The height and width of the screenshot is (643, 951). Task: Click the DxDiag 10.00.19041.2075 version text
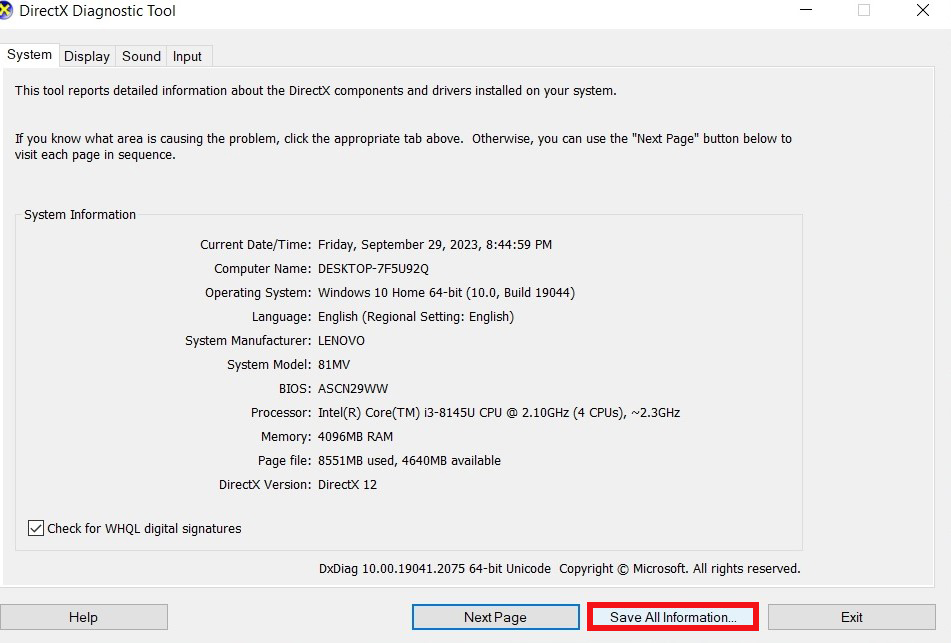pos(435,568)
